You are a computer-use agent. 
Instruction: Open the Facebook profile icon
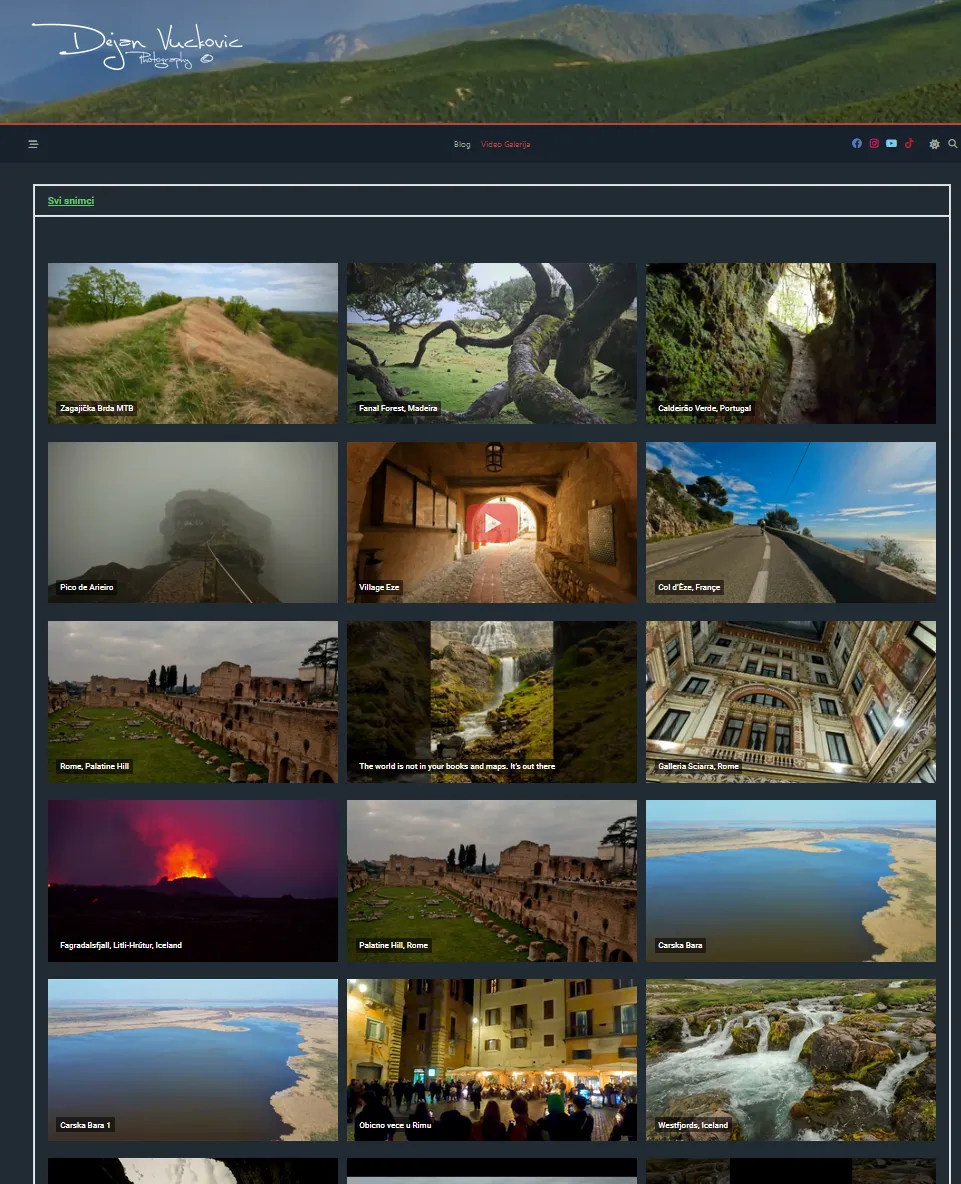[x=857, y=143]
